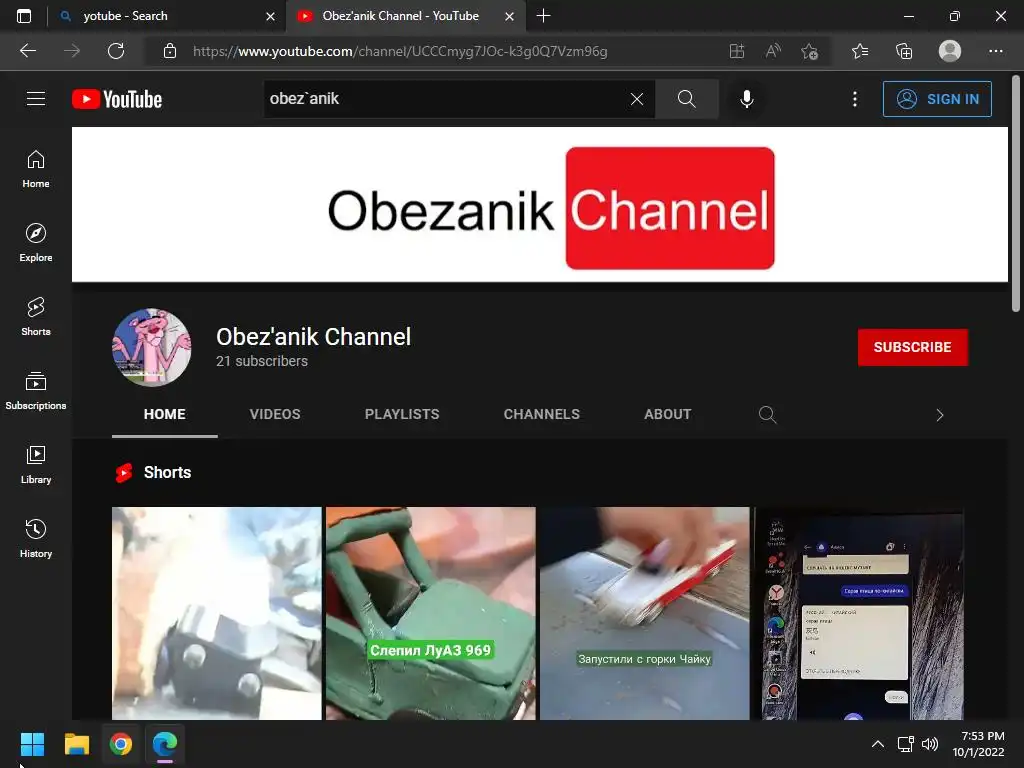Open the first Shorts thumbnail with toy car
This screenshot has height=768, width=1024.
(217, 613)
